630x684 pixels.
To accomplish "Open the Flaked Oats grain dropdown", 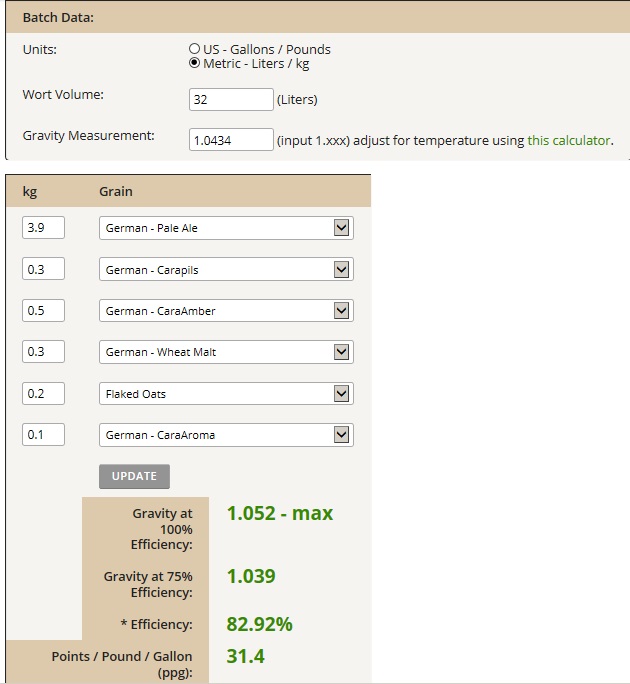I will point(226,394).
